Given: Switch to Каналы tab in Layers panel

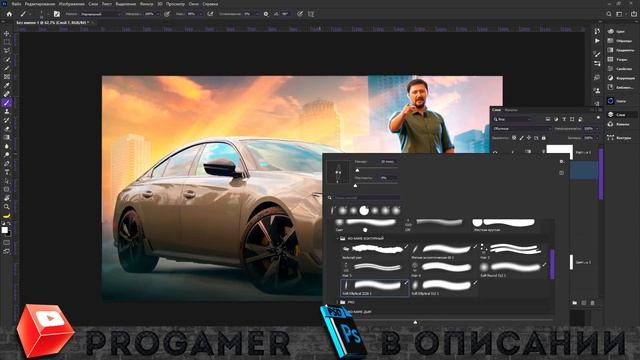Looking at the screenshot, I should point(511,110).
